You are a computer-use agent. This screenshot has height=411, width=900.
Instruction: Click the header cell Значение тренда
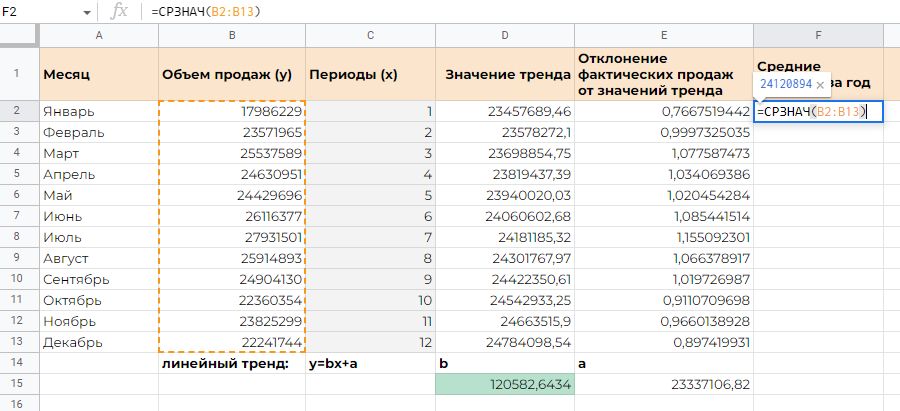coord(505,74)
